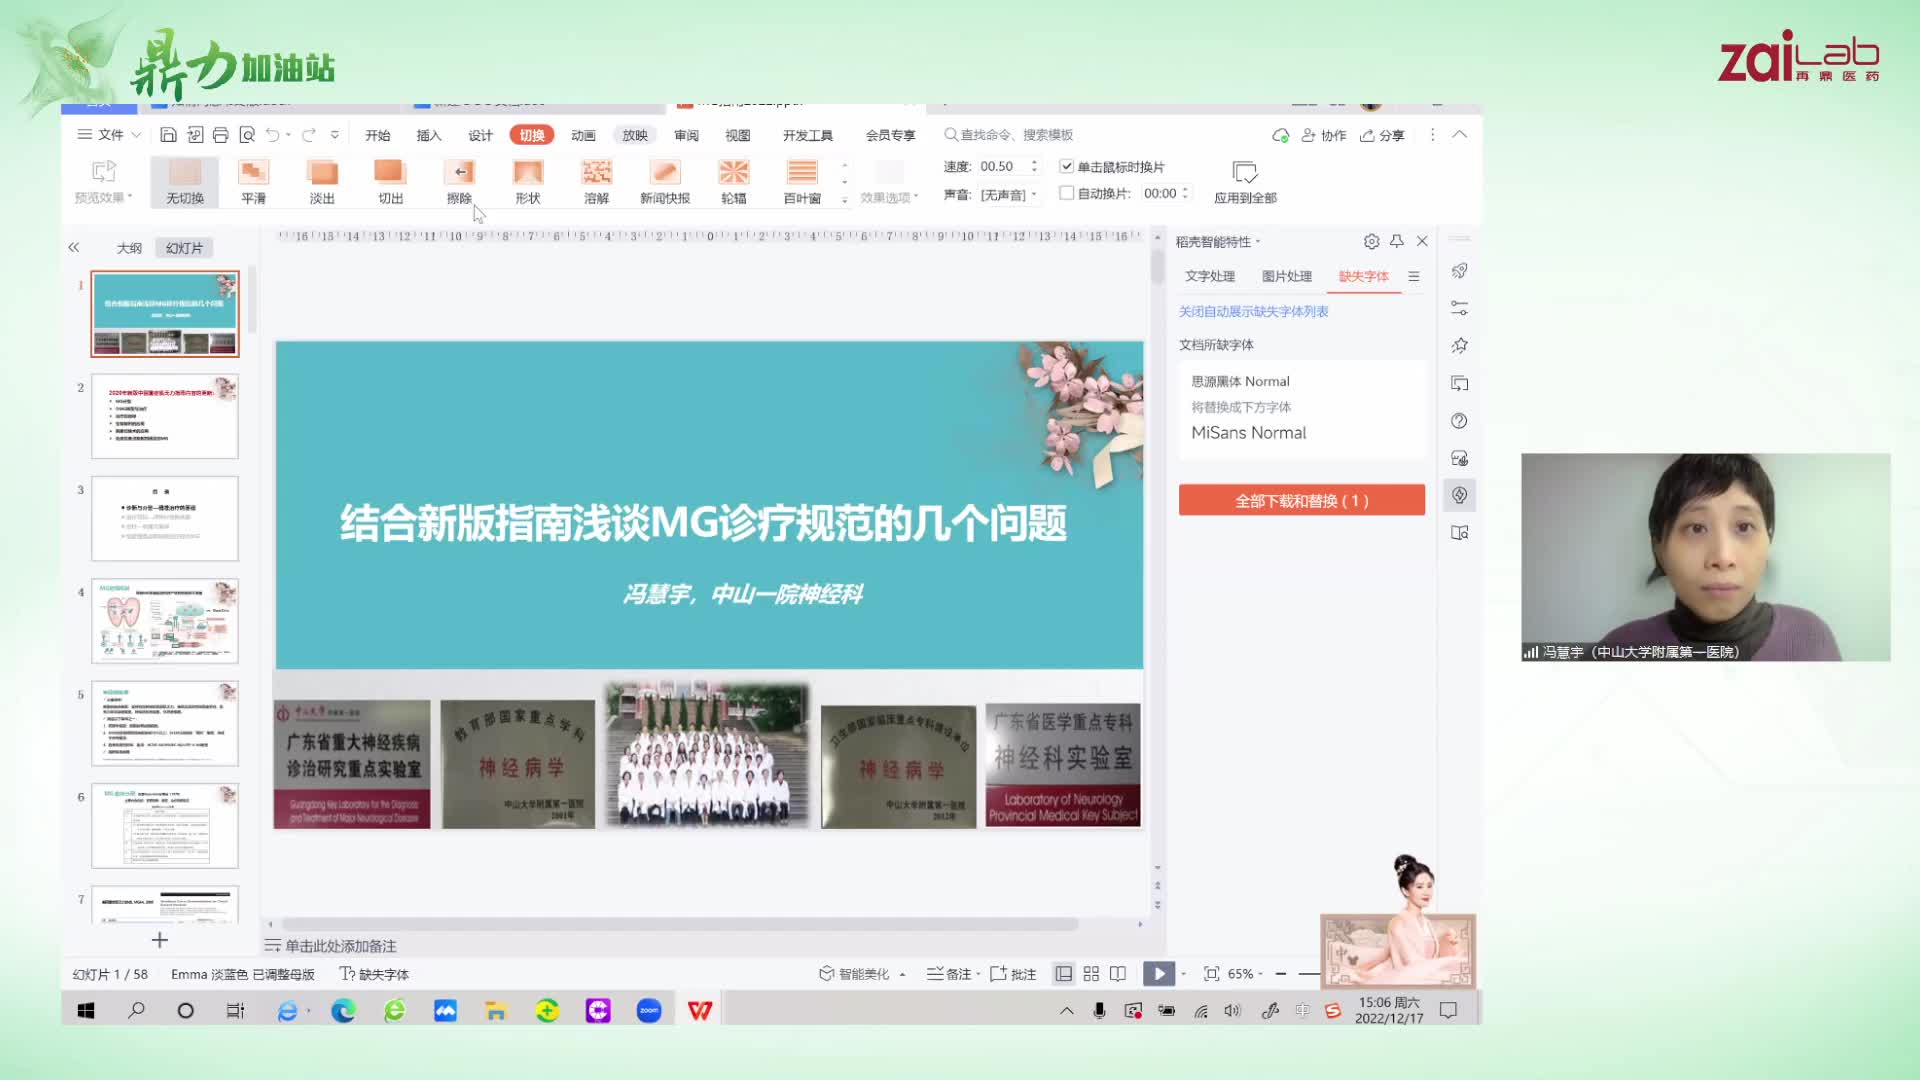The image size is (1920, 1080).
Task: Toggle 单击鼠标时换片 checkbox
Action: (x=1066, y=166)
